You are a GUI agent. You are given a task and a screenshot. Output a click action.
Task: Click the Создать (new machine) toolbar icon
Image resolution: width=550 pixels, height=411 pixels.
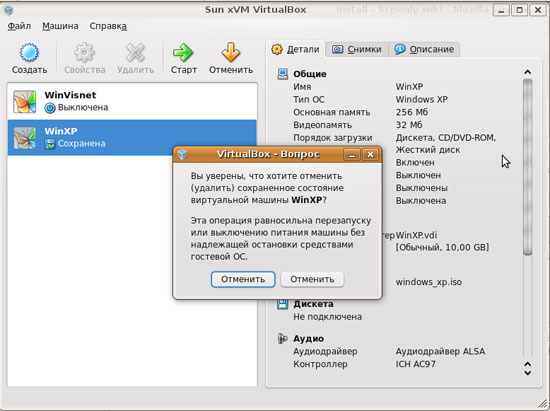29,53
